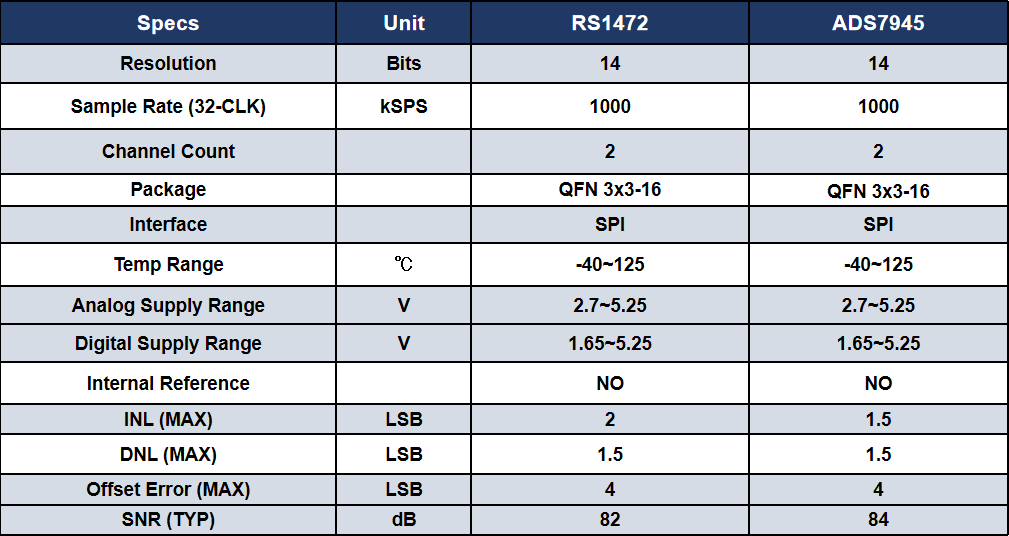
Task: Click the Temp Range row label
Action: (168, 264)
